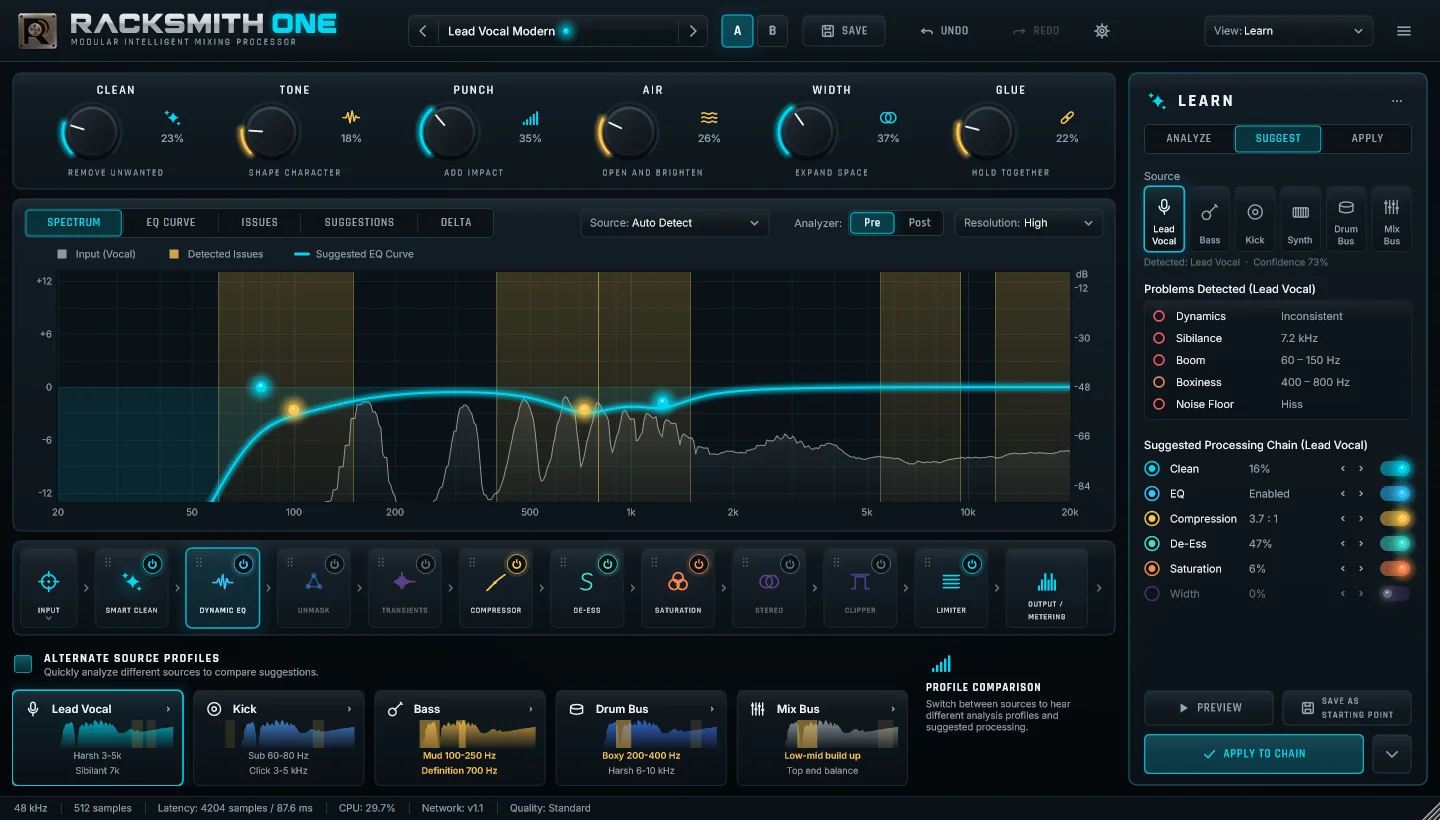1440x820 pixels.
Task: Open the settings gear in top bar
Action: (1102, 31)
